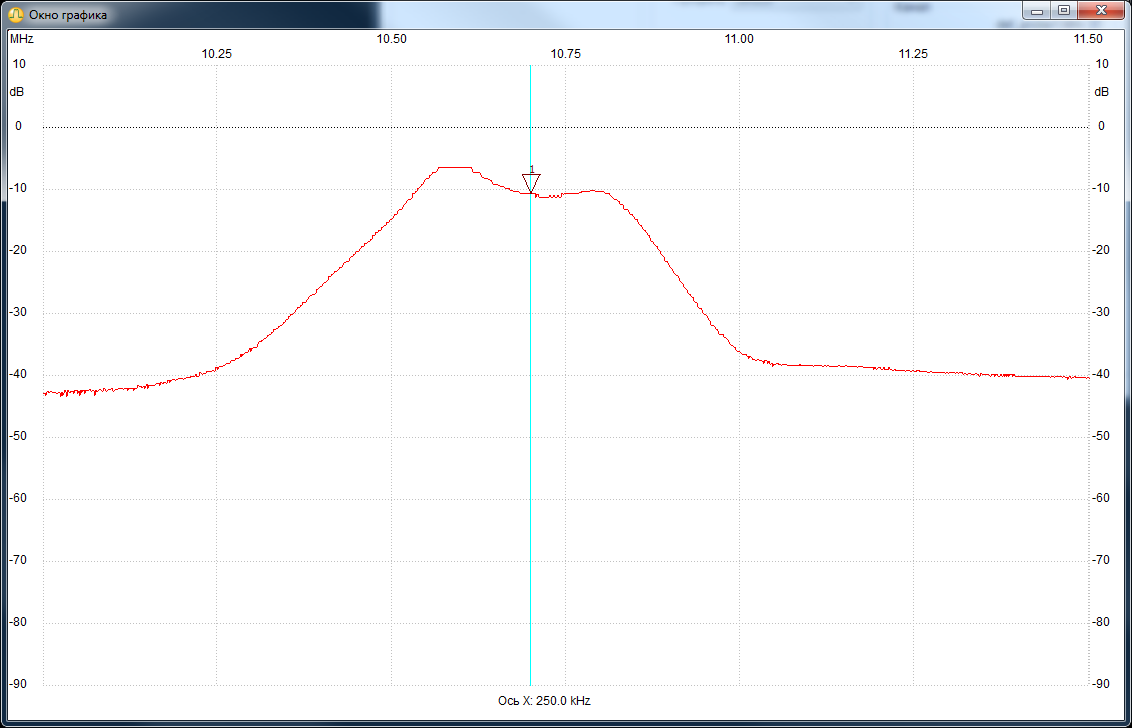Click the -40 label on left axis
1132x728 pixels.
[x=19, y=374]
